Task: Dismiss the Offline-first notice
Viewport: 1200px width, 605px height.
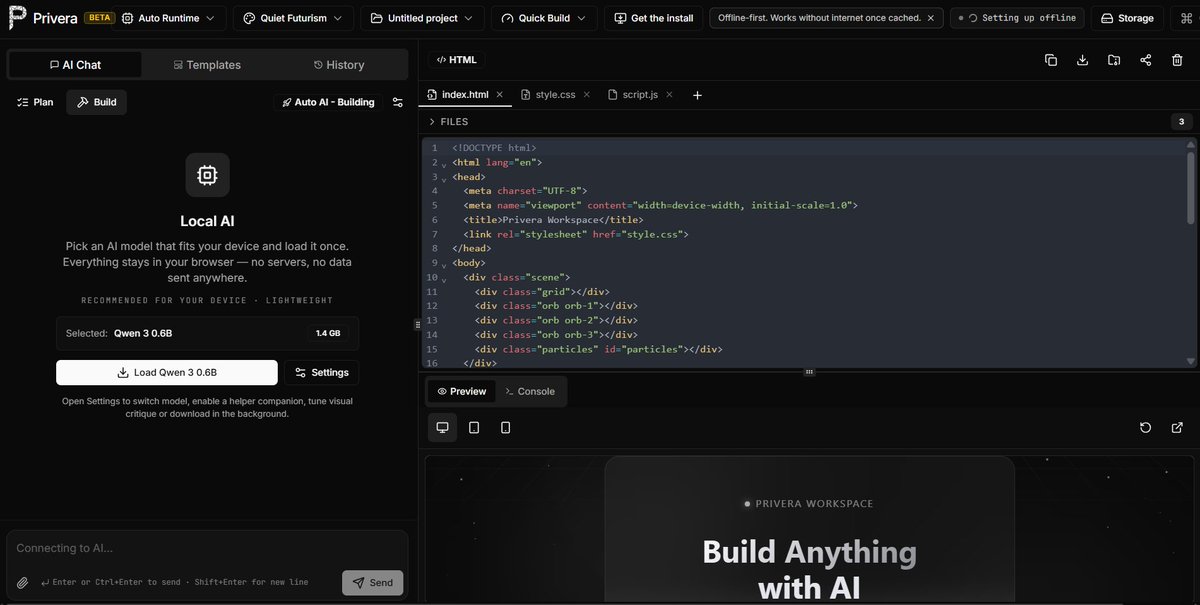Action: 931,18
